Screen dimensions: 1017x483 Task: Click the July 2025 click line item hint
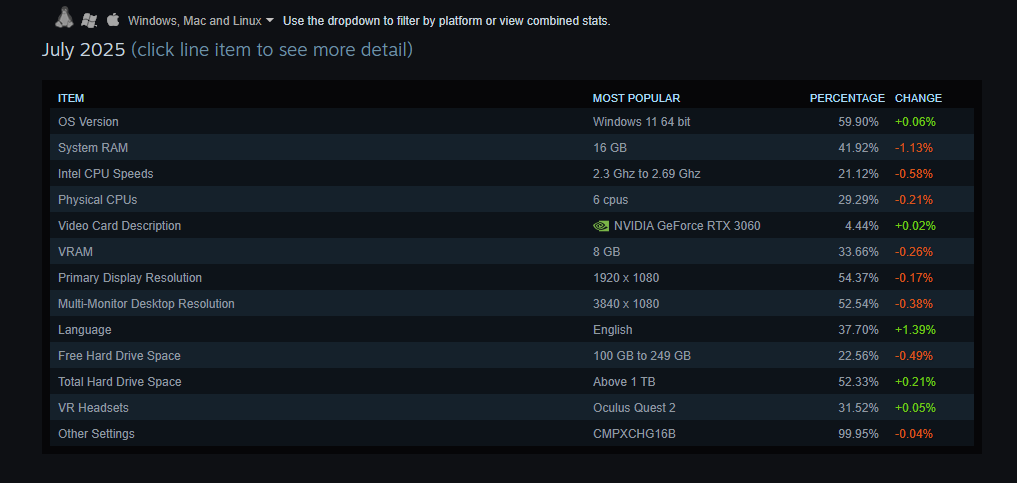click(272, 49)
